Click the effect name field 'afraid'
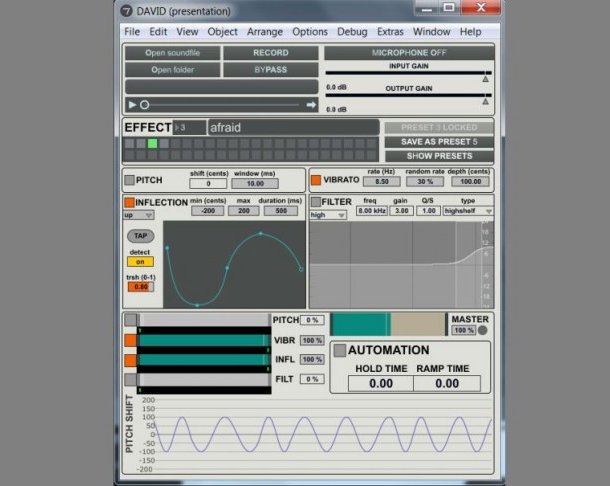The image size is (610, 486). point(294,128)
